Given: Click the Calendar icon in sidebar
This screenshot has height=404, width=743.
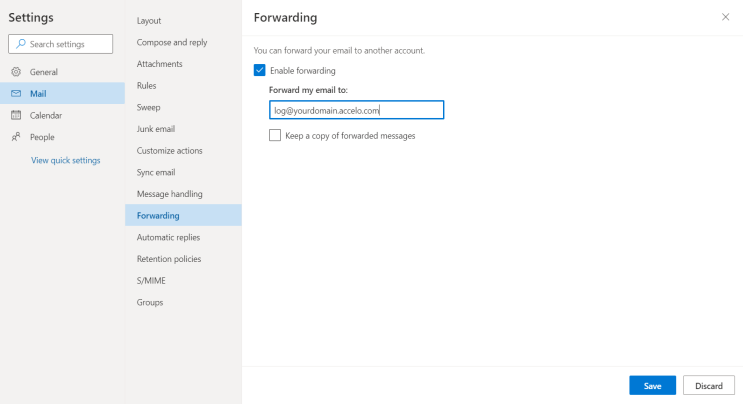Looking at the screenshot, I should pos(16,115).
